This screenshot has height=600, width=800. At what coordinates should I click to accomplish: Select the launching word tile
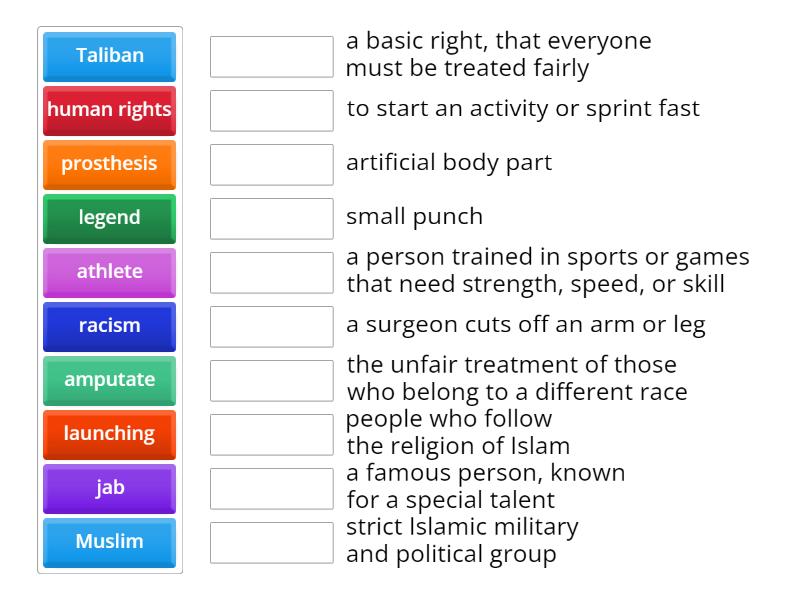pyautogui.click(x=109, y=434)
